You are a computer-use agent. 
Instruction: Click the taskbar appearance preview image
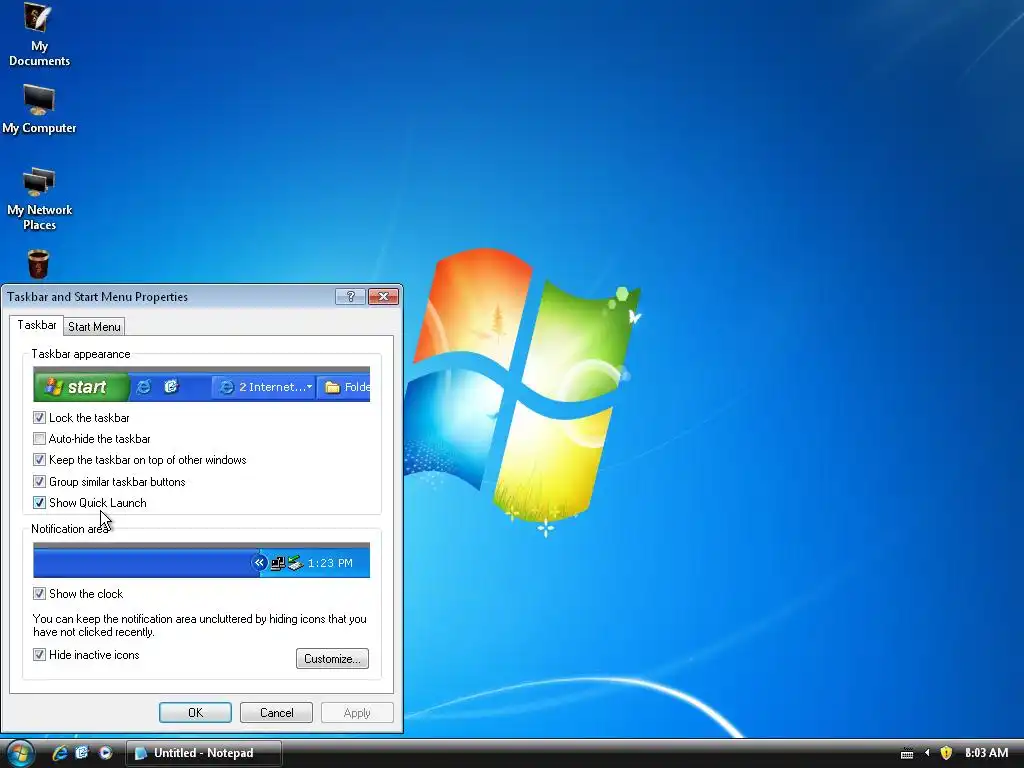[x=201, y=384]
